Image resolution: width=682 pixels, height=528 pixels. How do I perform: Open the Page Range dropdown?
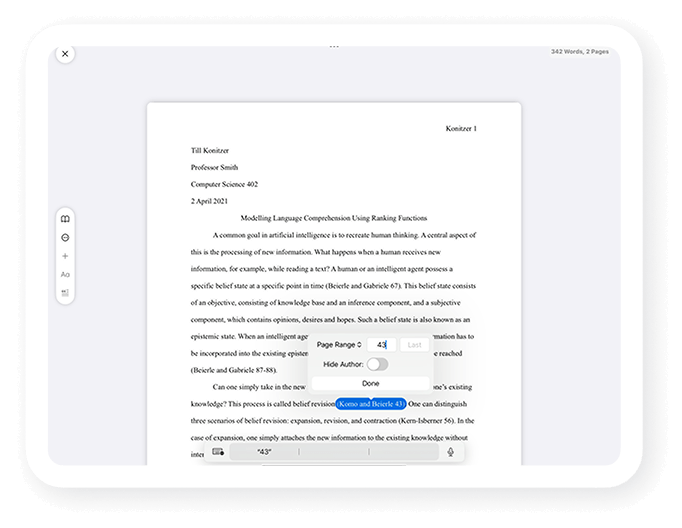pyautogui.click(x=339, y=345)
